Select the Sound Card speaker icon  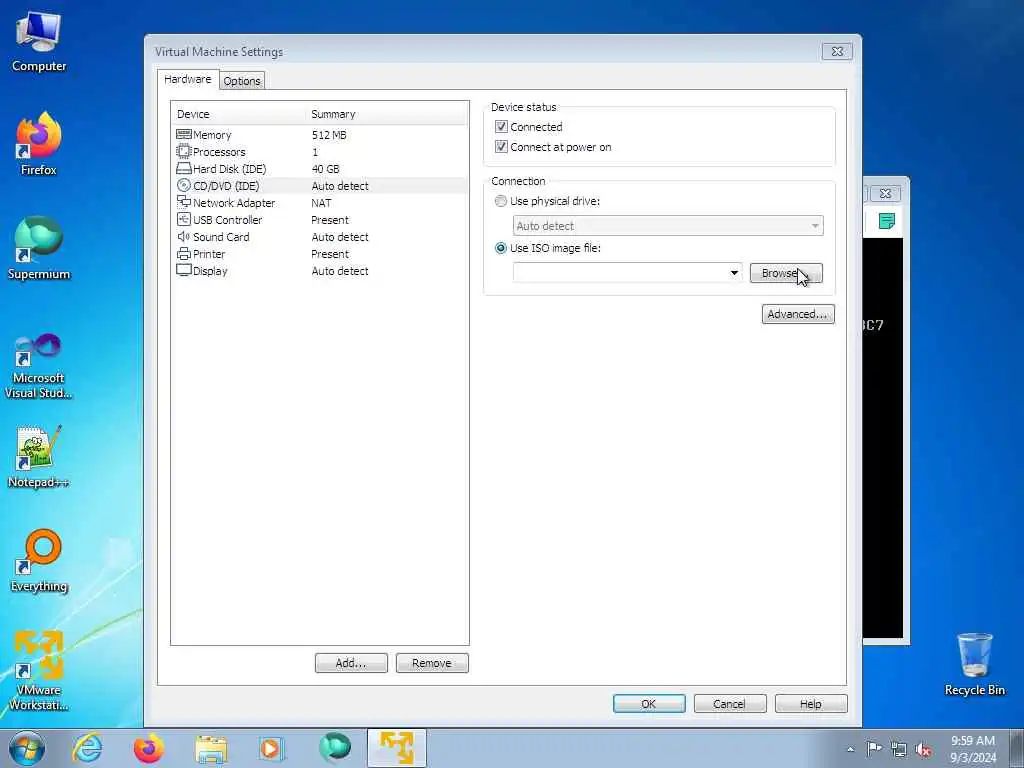[x=184, y=236]
